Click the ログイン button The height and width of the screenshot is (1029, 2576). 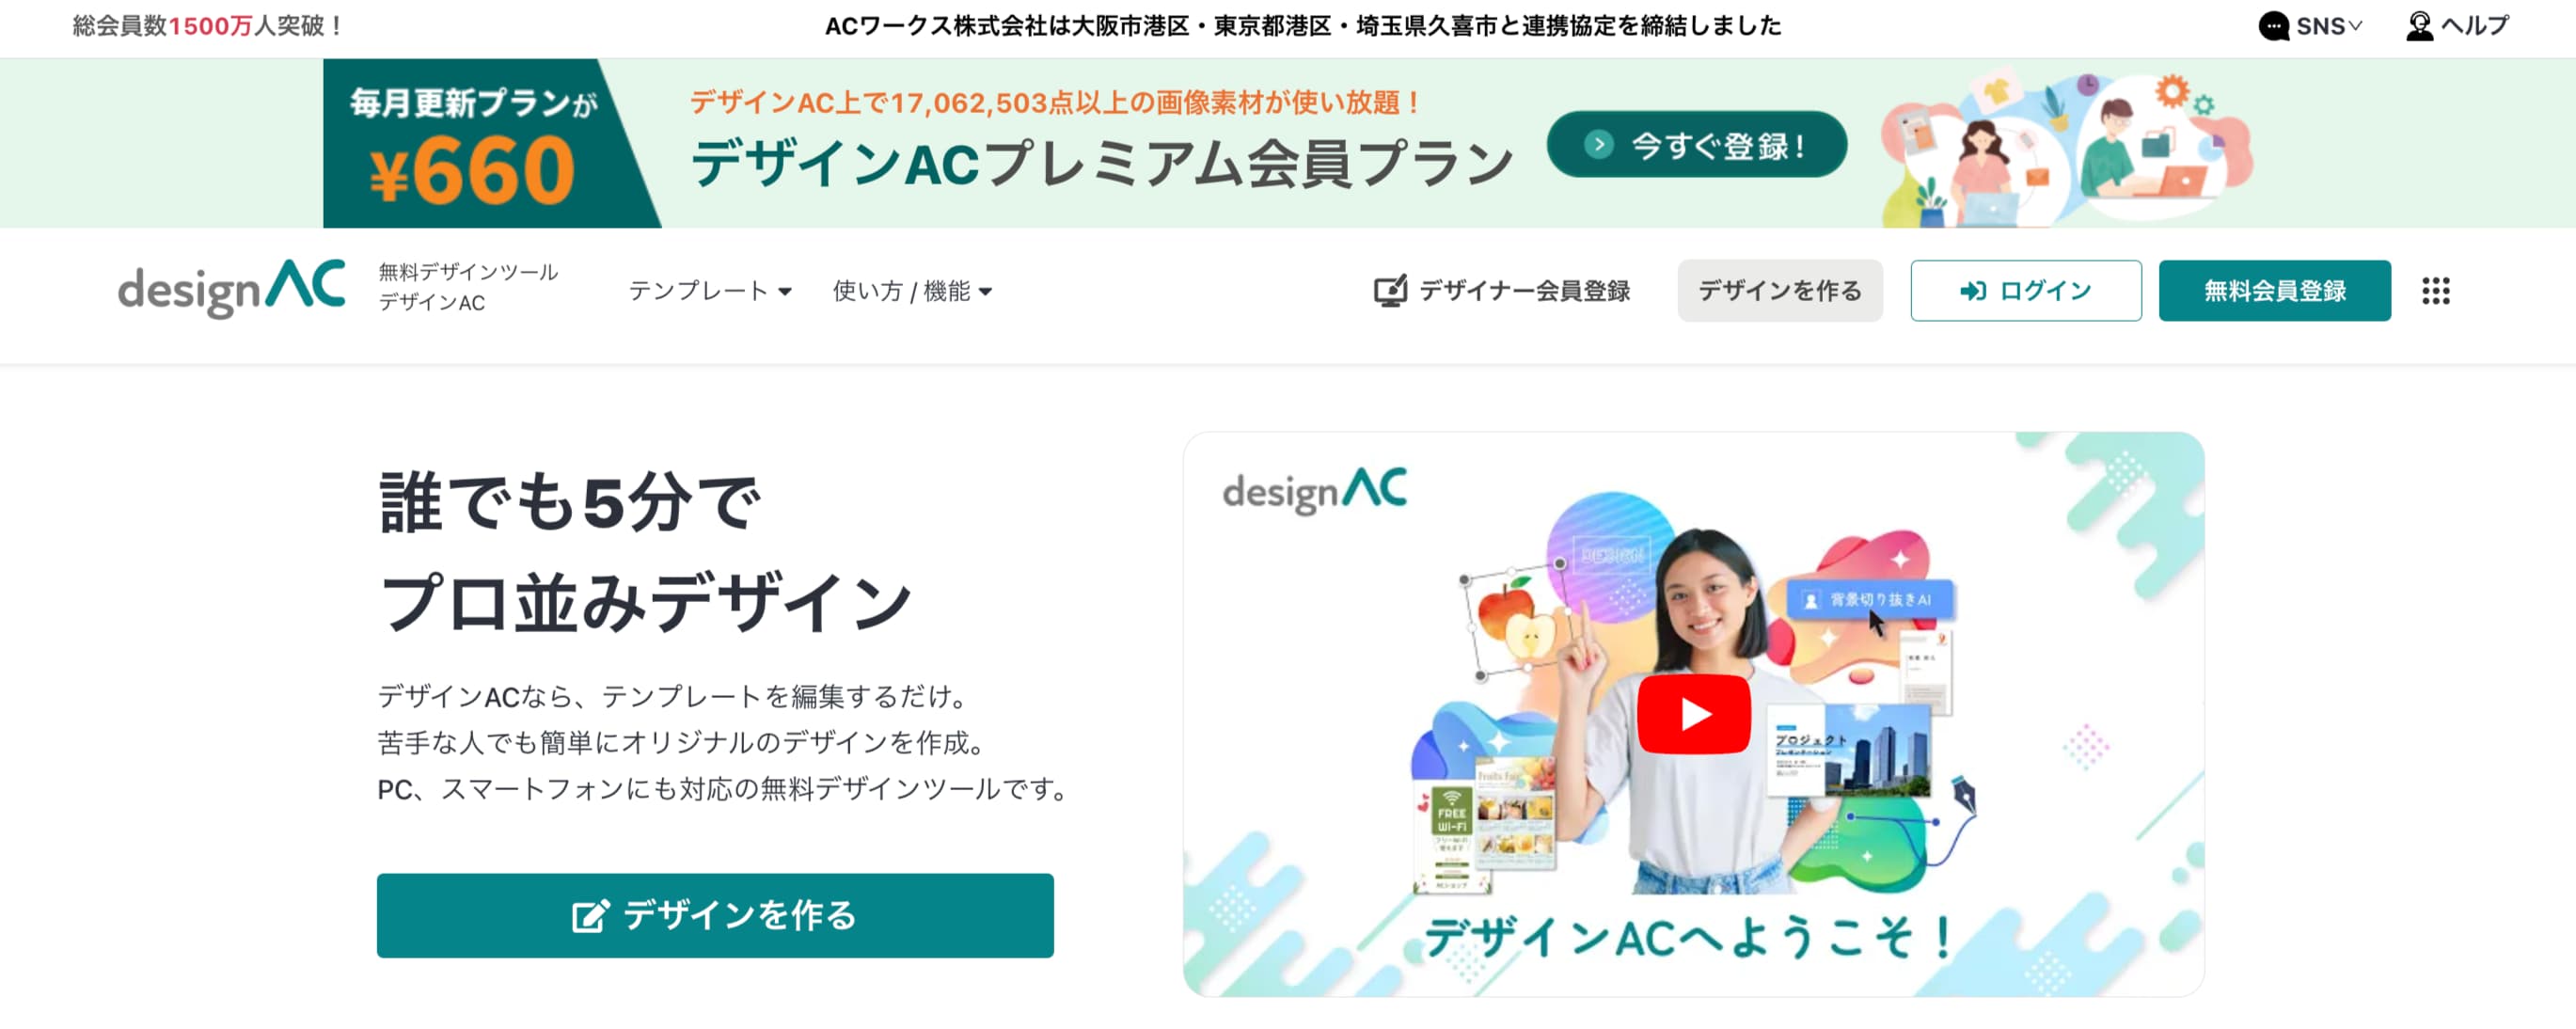point(2025,291)
